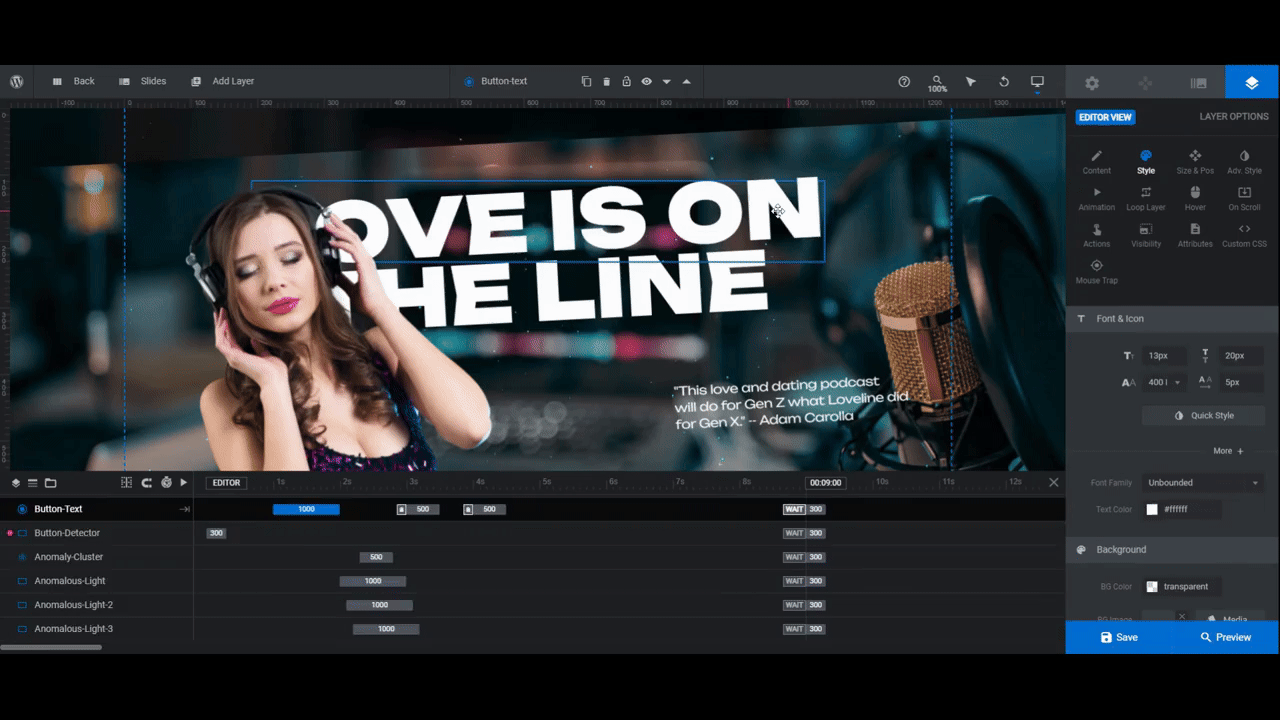Viewport: 1280px width, 720px height.
Task: Play the timeline animation
Action: pyautogui.click(x=184, y=482)
